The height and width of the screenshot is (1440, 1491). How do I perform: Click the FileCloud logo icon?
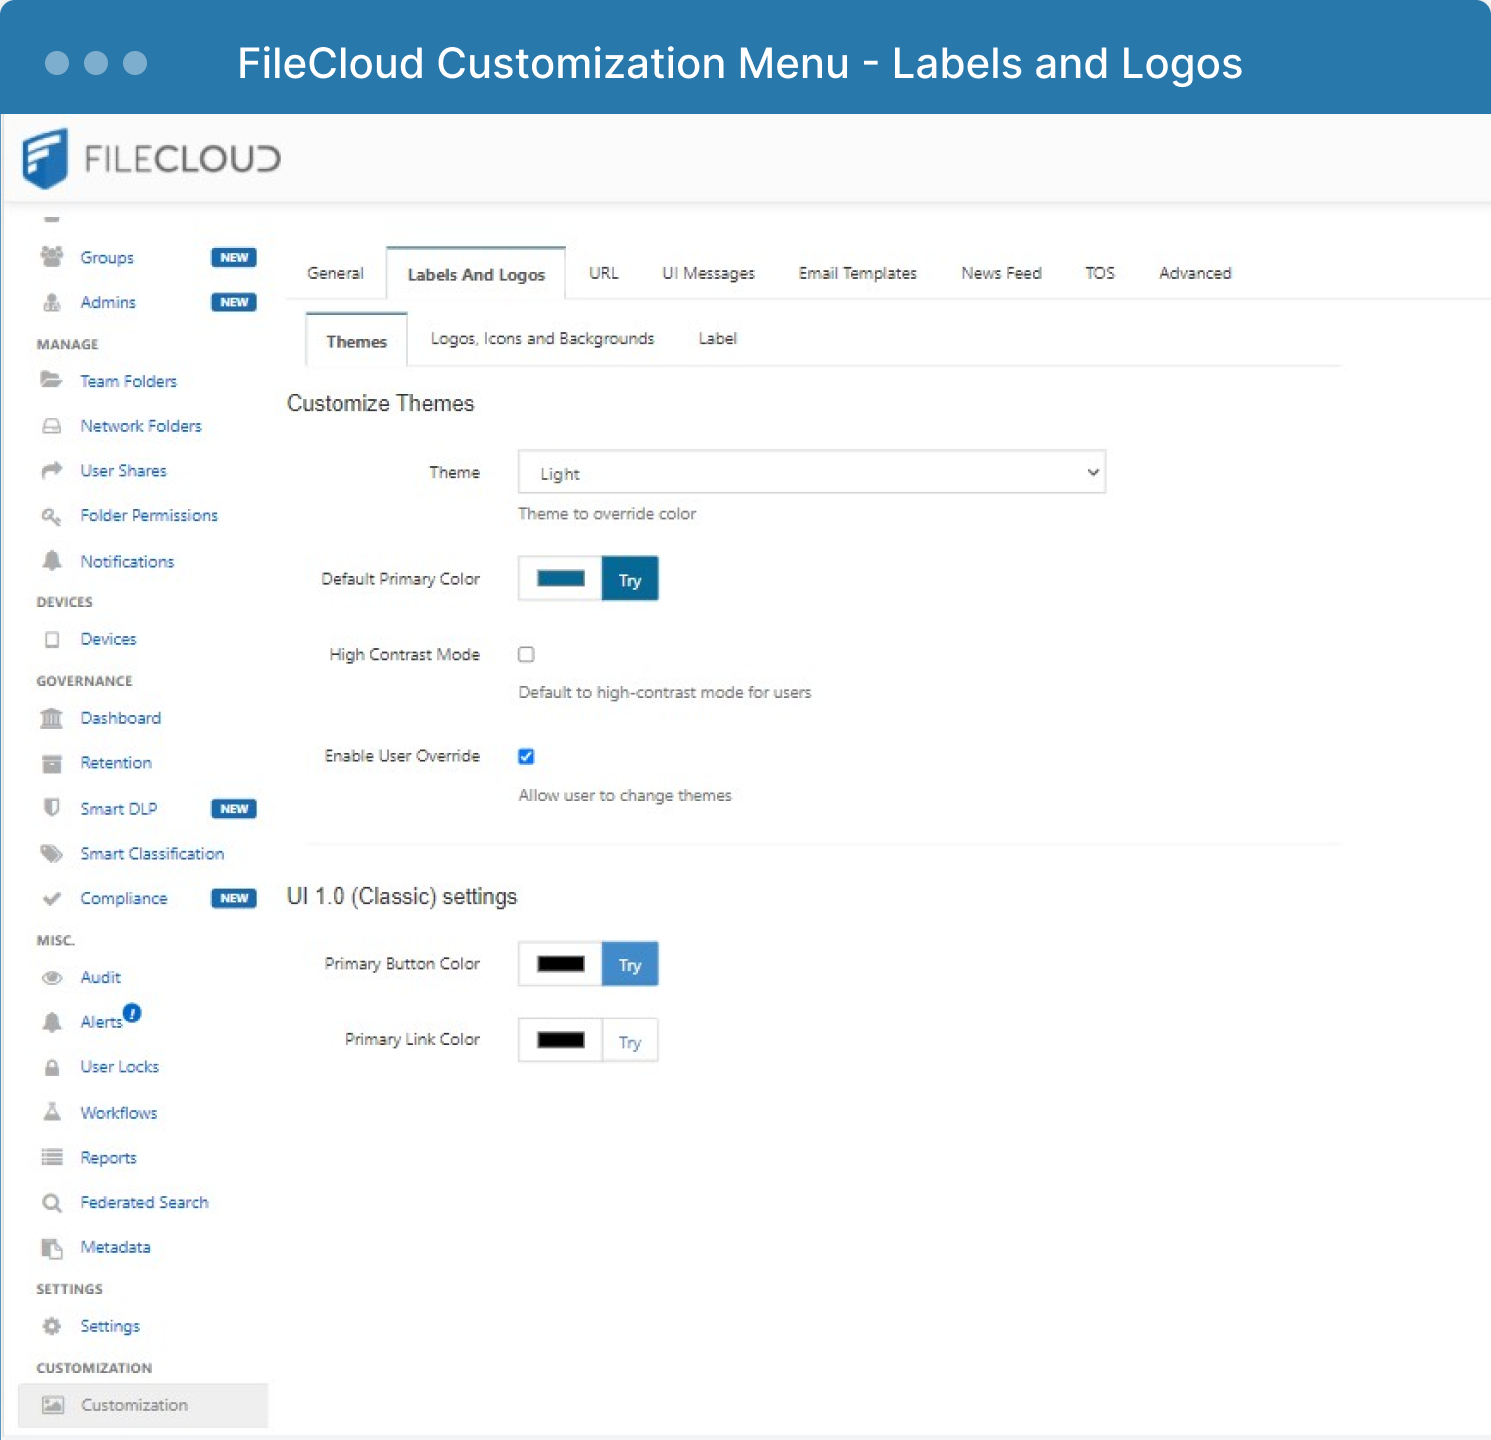(45, 158)
